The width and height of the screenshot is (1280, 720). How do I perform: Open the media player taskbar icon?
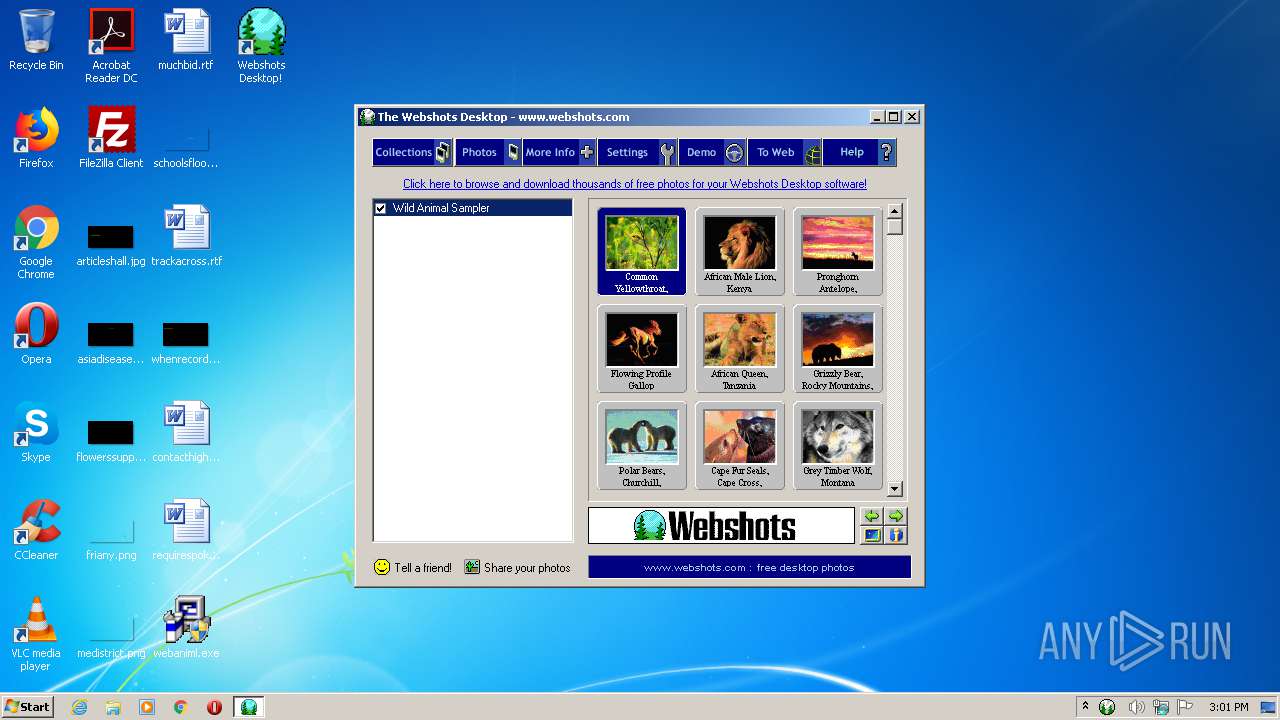(147, 707)
